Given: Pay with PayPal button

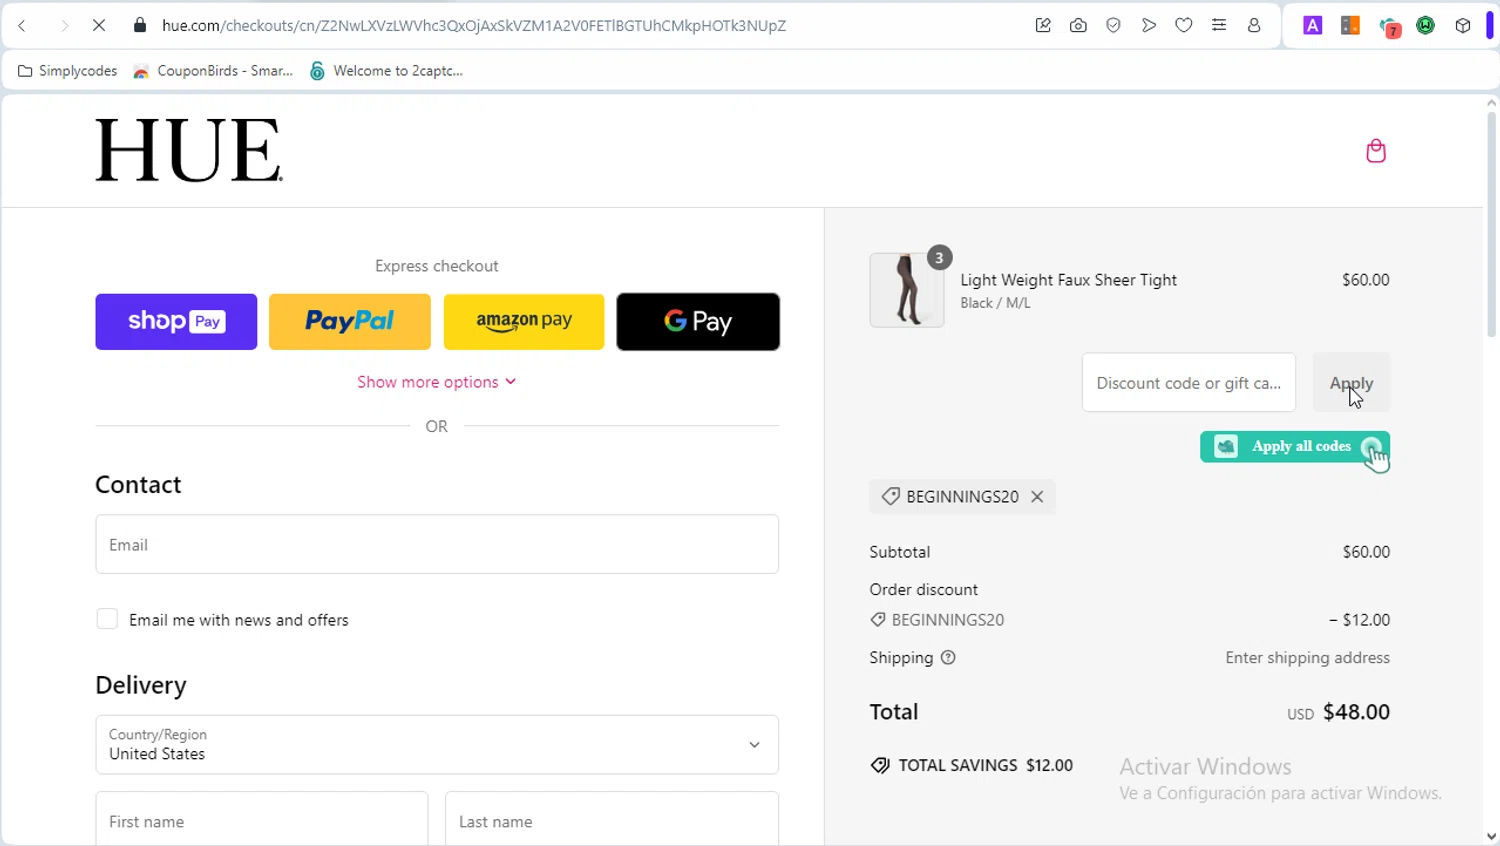Looking at the screenshot, I should 350,322.
